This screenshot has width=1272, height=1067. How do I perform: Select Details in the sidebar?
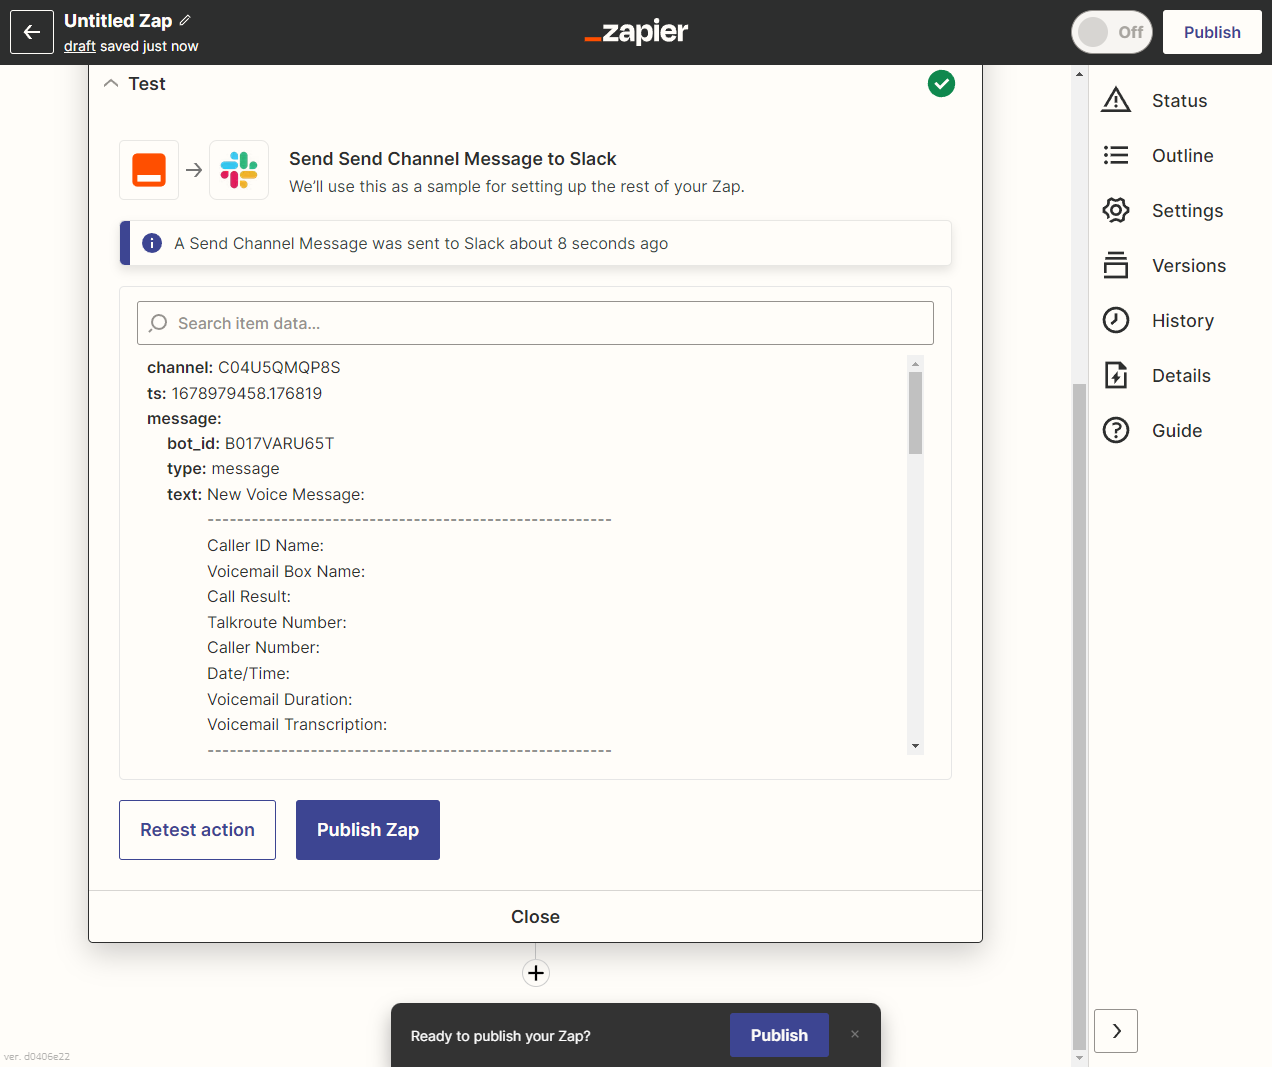[x=1181, y=375]
